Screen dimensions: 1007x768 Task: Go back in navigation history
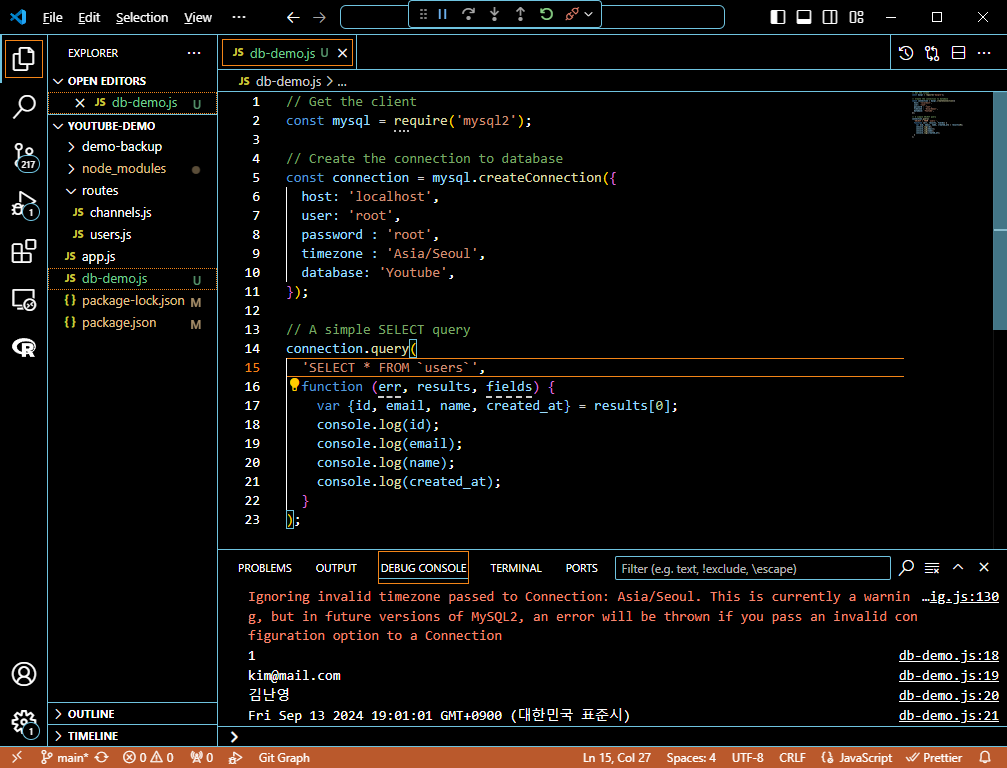(293, 17)
